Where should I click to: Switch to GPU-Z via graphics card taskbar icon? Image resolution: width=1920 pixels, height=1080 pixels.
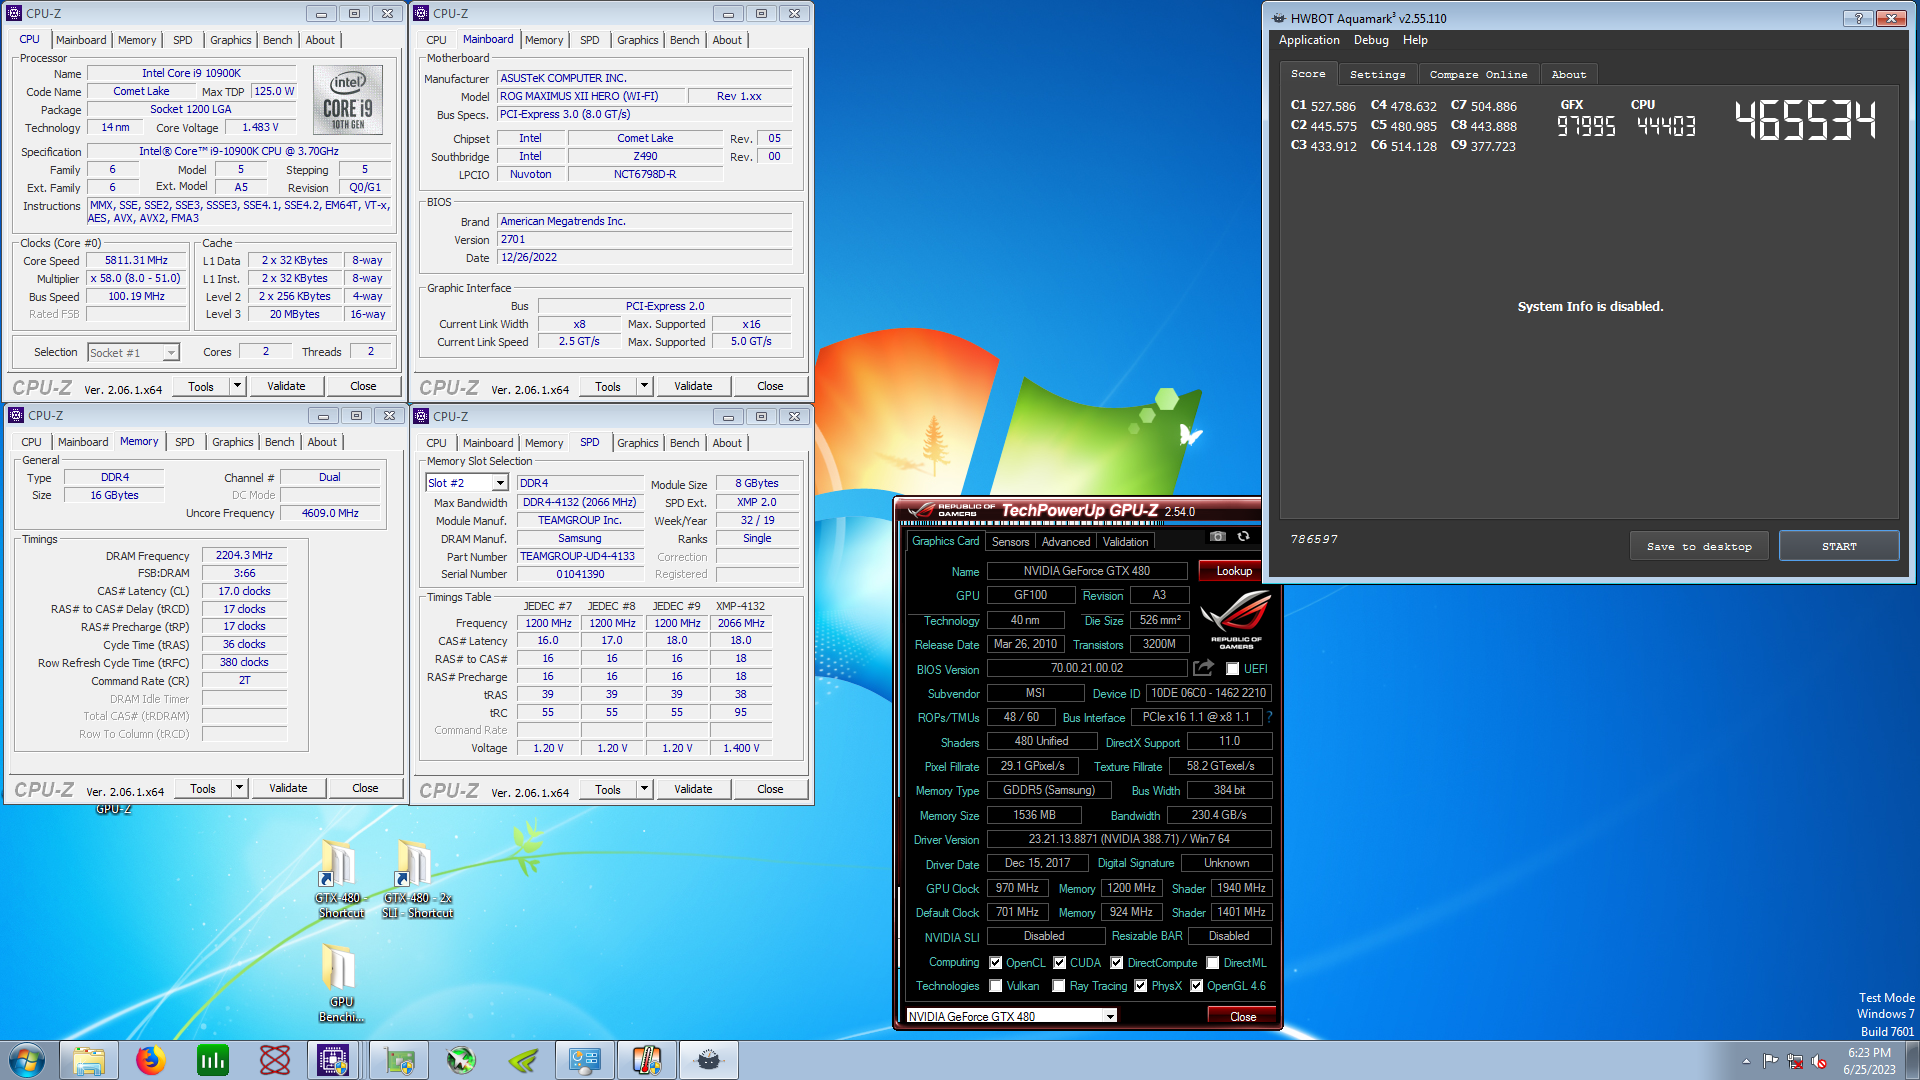[x=399, y=1060]
